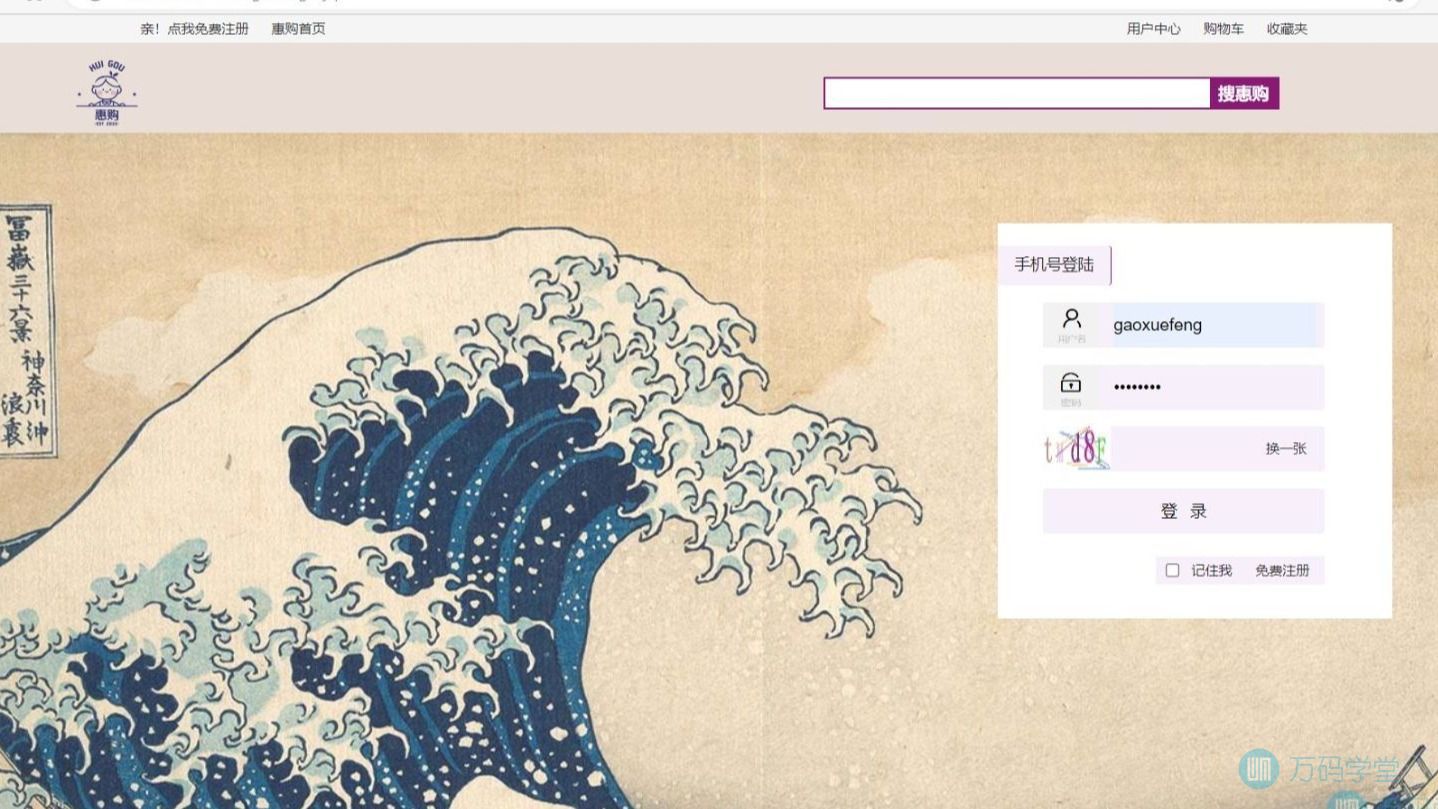The height and width of the screenshot is (809, 1438).
Task: Click the captcha code input field
Action: pyautogui.click(x=1184, y=449)
